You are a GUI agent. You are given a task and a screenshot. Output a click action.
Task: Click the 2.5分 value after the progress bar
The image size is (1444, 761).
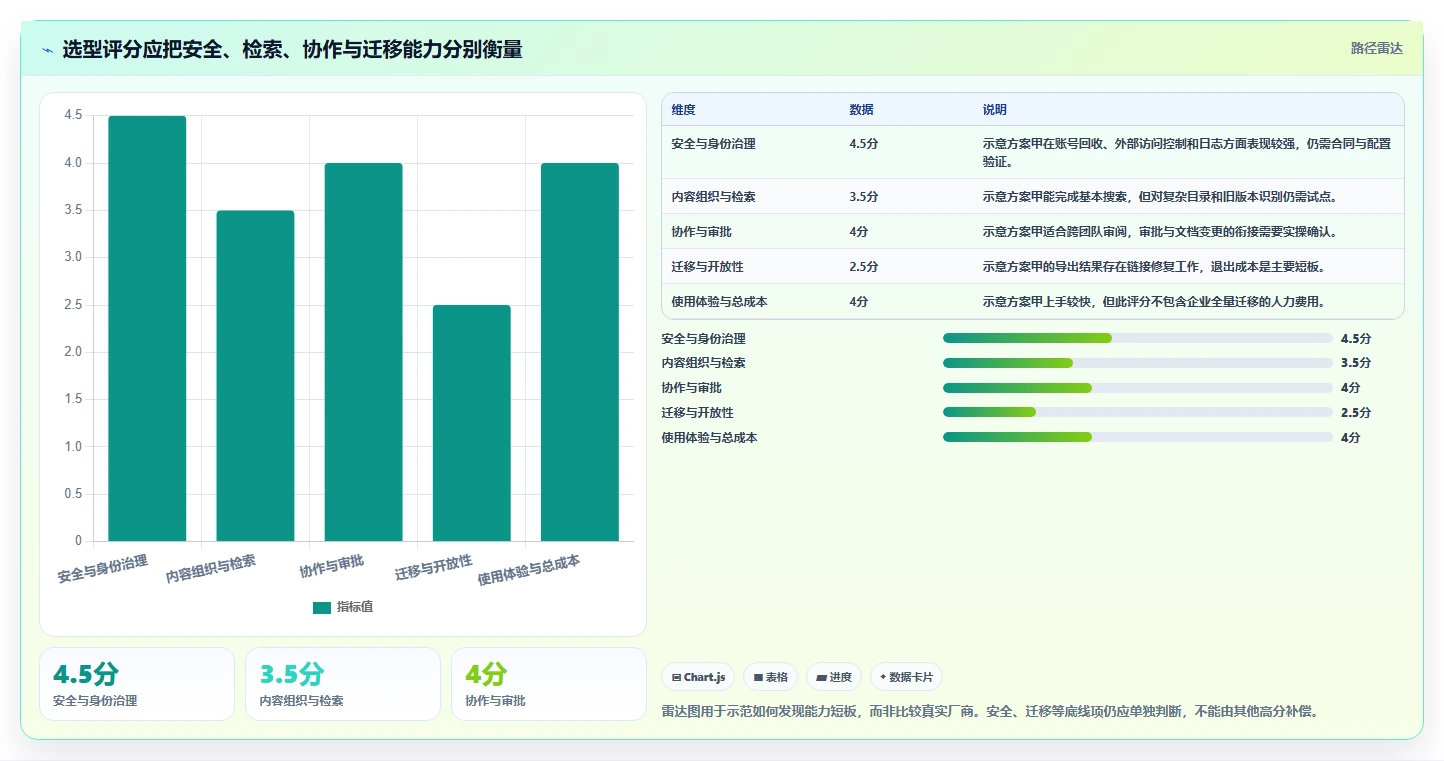tap(1356, 413)
